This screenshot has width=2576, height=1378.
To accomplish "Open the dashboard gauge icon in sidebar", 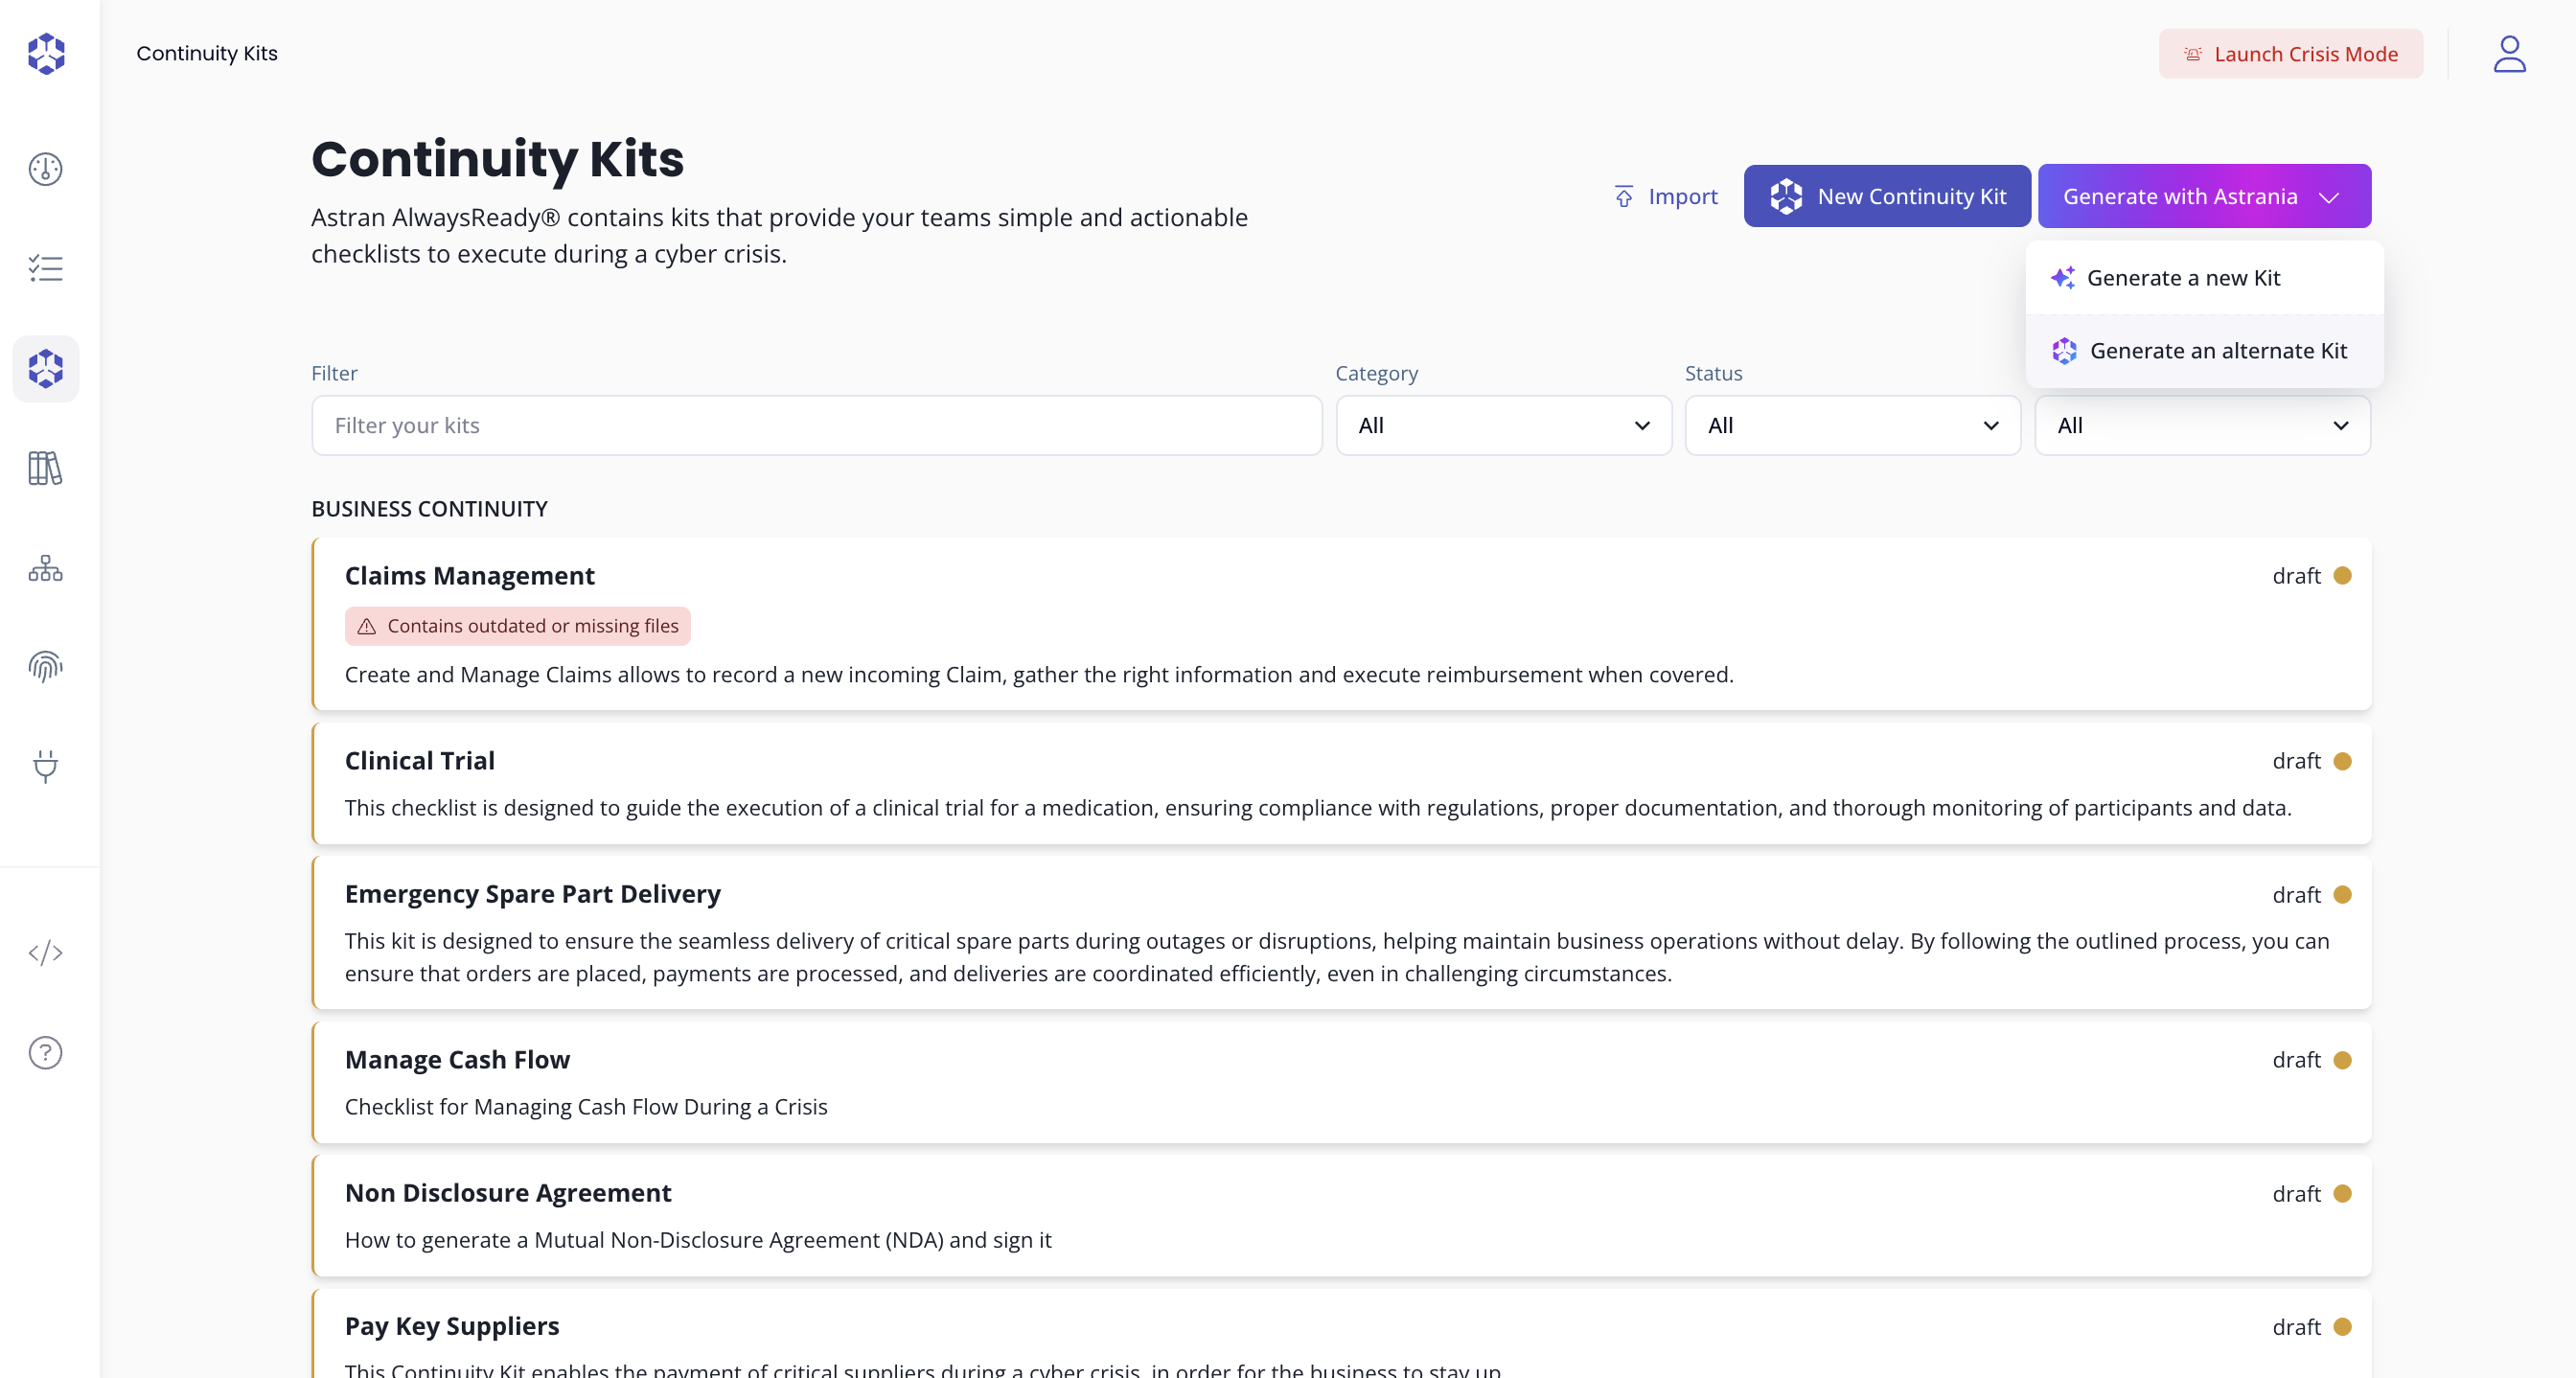I will coord(46,169).
